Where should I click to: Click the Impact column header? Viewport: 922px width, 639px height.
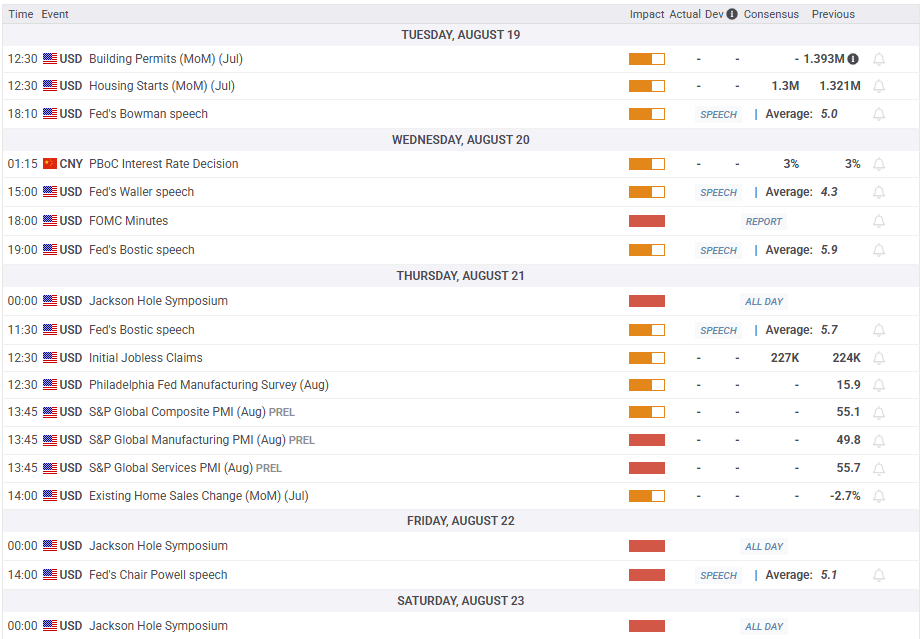pyautogui.click(x=647, y=14)
